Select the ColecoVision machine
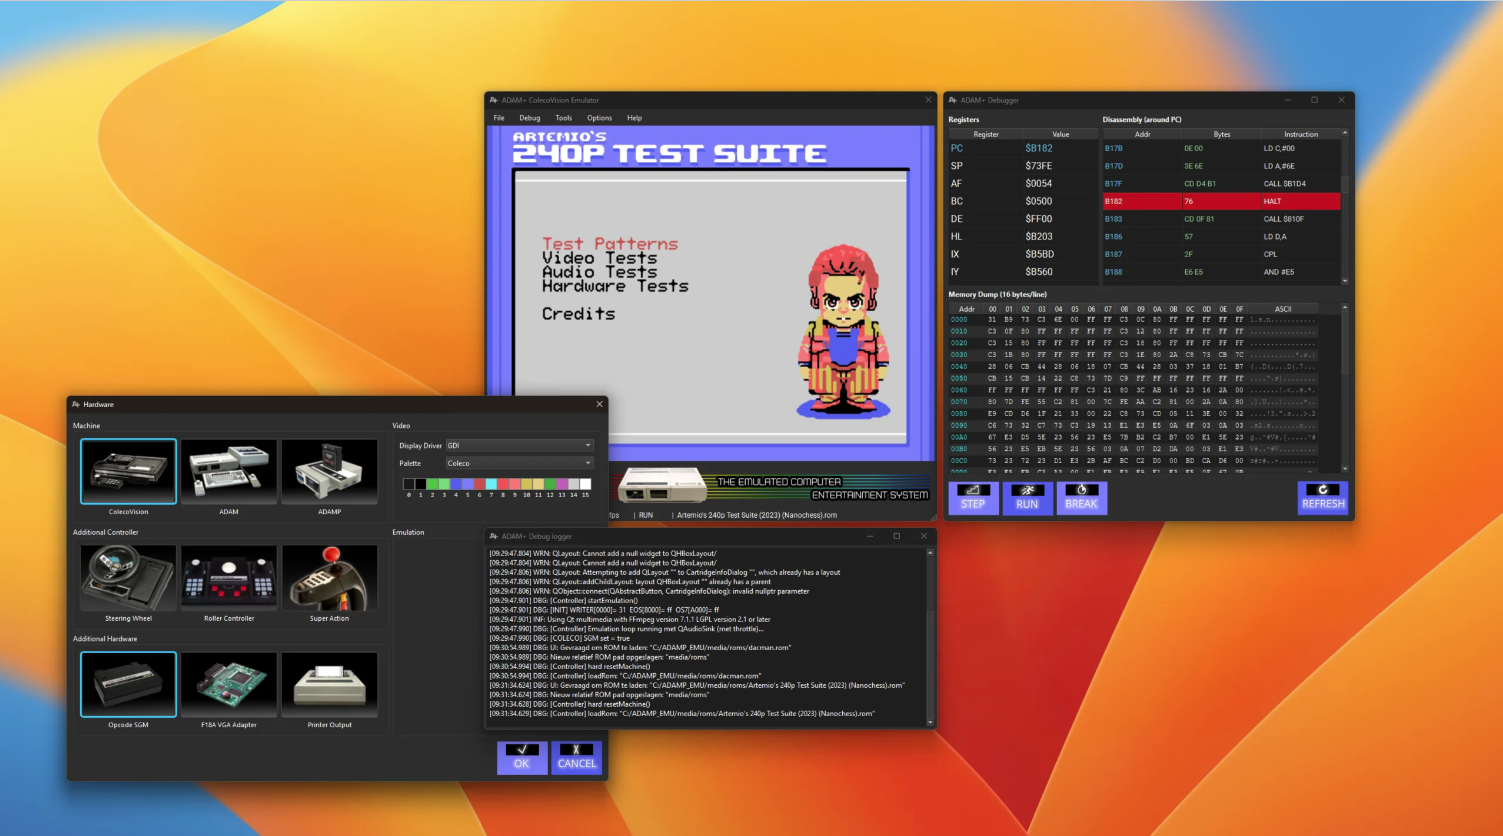The image size is (1503, 836). point(128,471)
